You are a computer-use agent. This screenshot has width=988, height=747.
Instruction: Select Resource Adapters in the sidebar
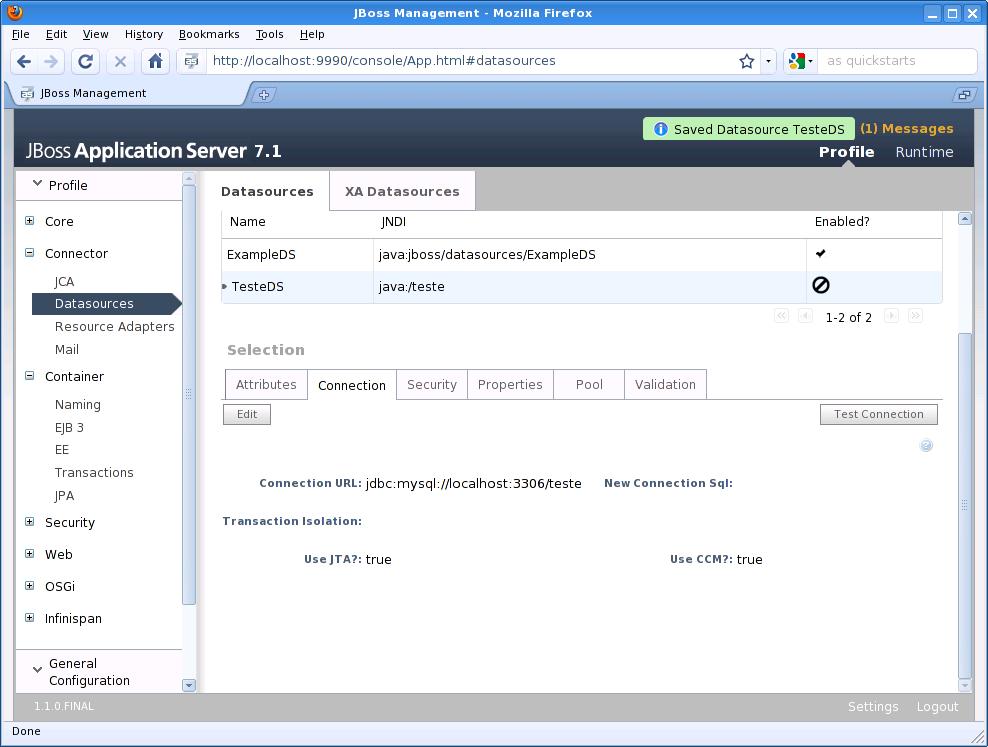(x=115, y=326)
